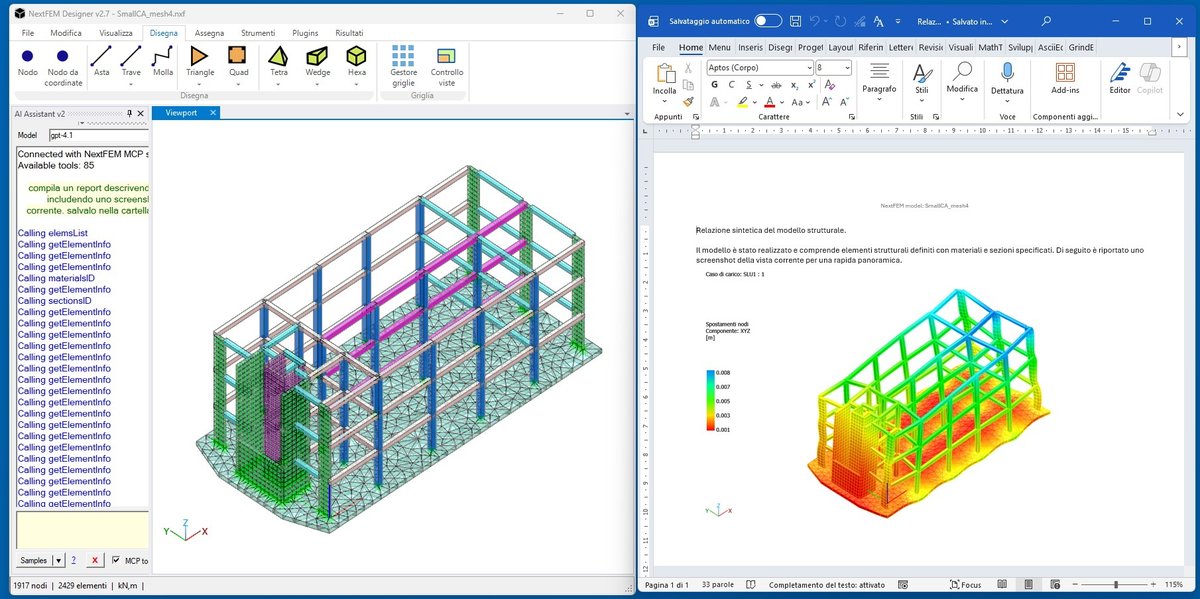Open the gpt-4.1 model dropdown
The height and width of the screenshot is (599, 1200).
click(97, 134)
